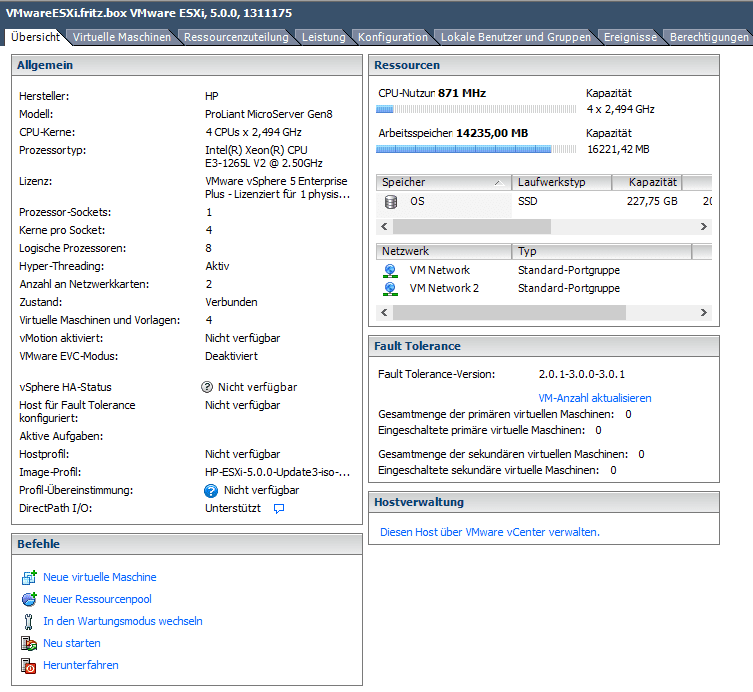Click Diesen Host über VMware vCenter verwalten
The width and height of the screenshot is (753, 692).
(490, 532)
